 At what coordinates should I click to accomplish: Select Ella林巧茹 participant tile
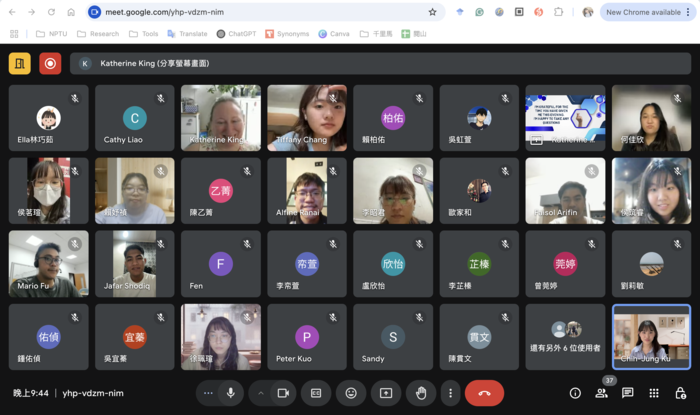pos(48,118)
